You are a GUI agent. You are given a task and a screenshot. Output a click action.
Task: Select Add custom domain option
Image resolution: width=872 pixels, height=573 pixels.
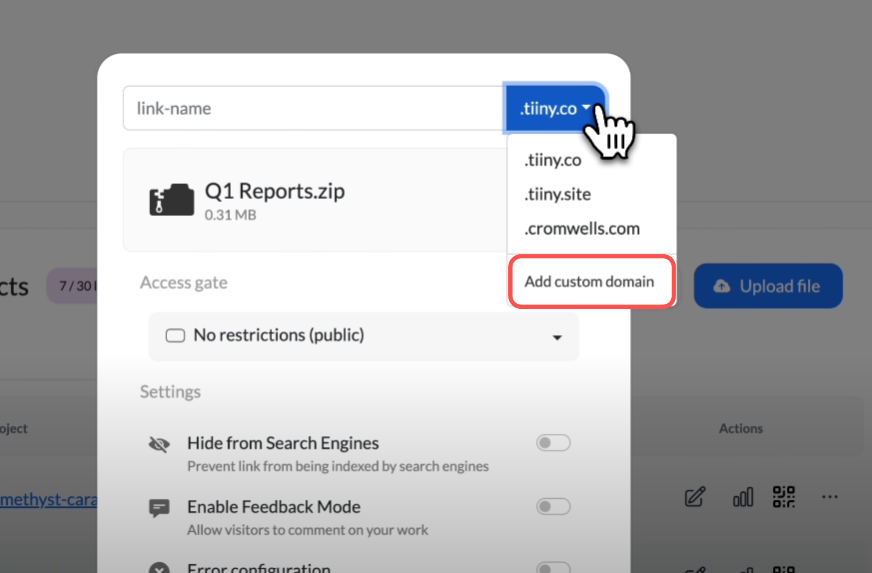point(590,281)
